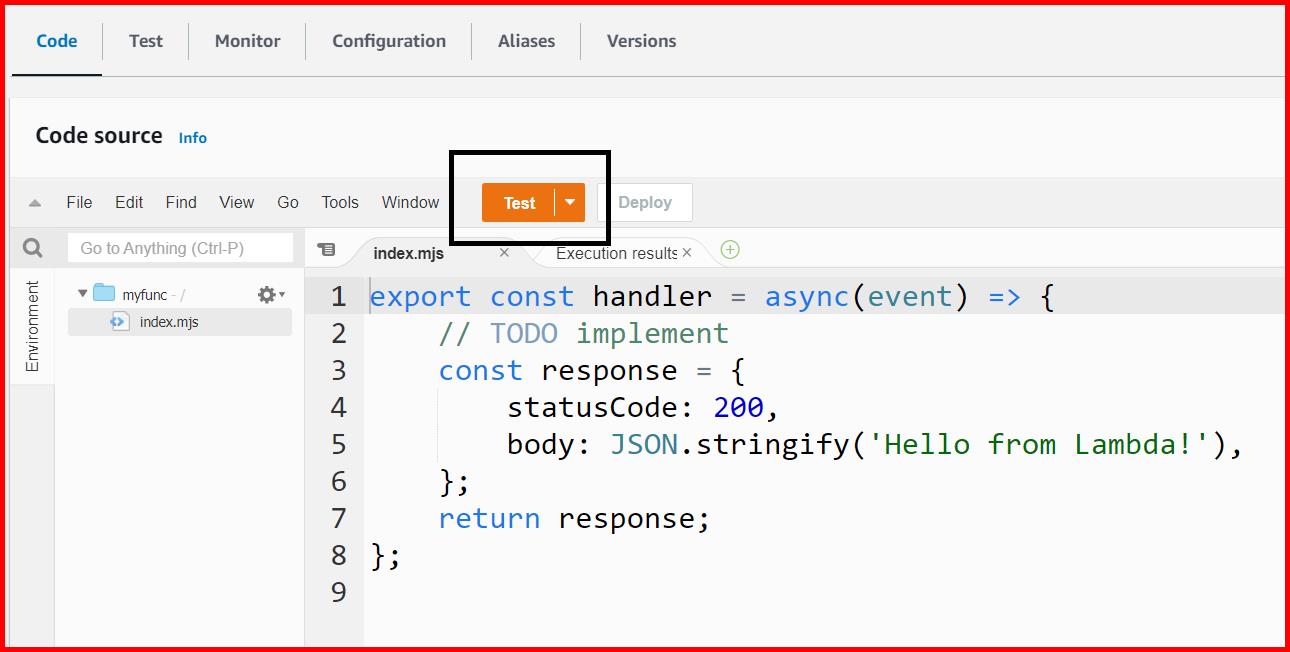
Task: Close the Execution results tab
Action: point(687,252)
